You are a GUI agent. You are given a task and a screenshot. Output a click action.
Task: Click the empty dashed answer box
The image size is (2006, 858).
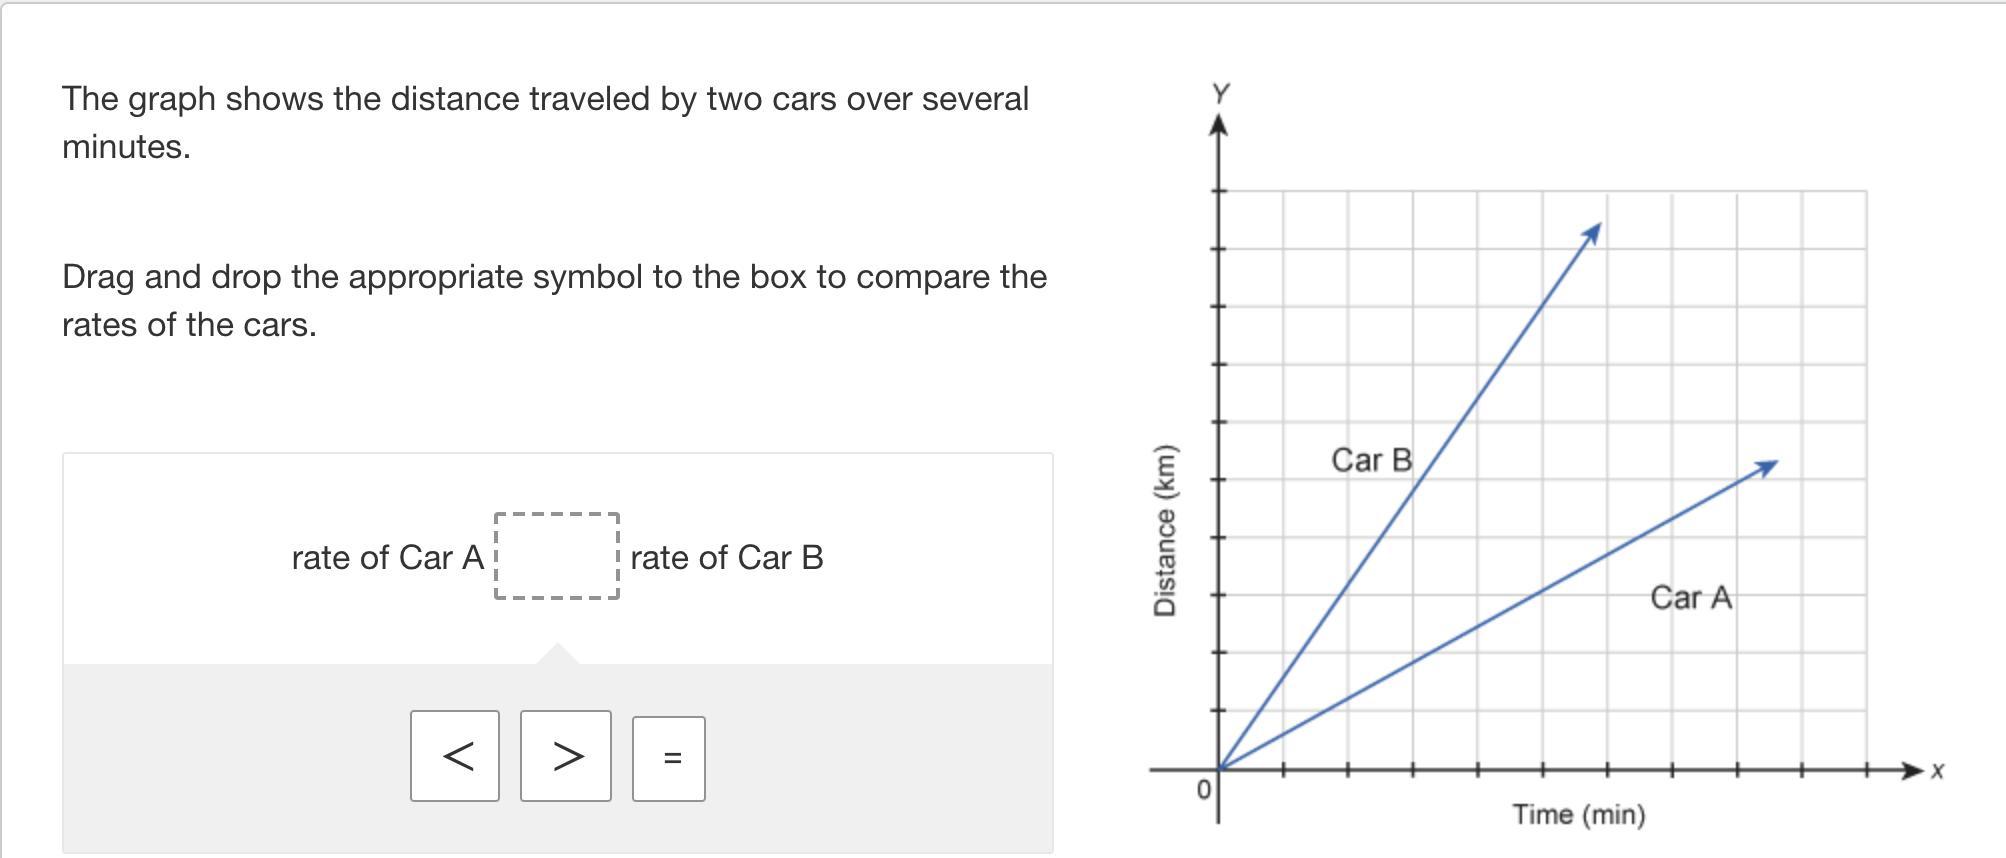(557, 557)
